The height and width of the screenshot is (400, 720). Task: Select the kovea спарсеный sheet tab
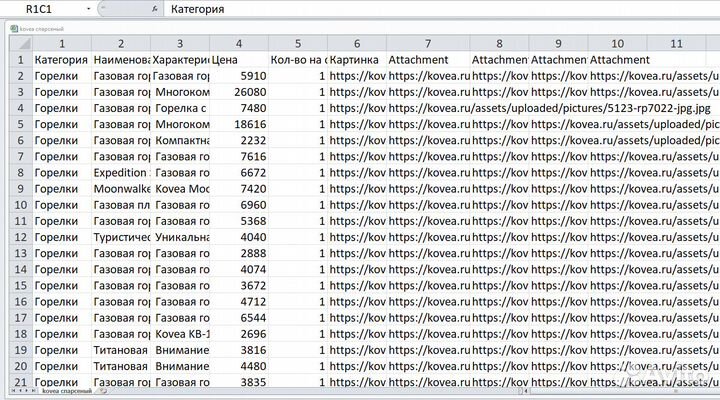(66, 391)
